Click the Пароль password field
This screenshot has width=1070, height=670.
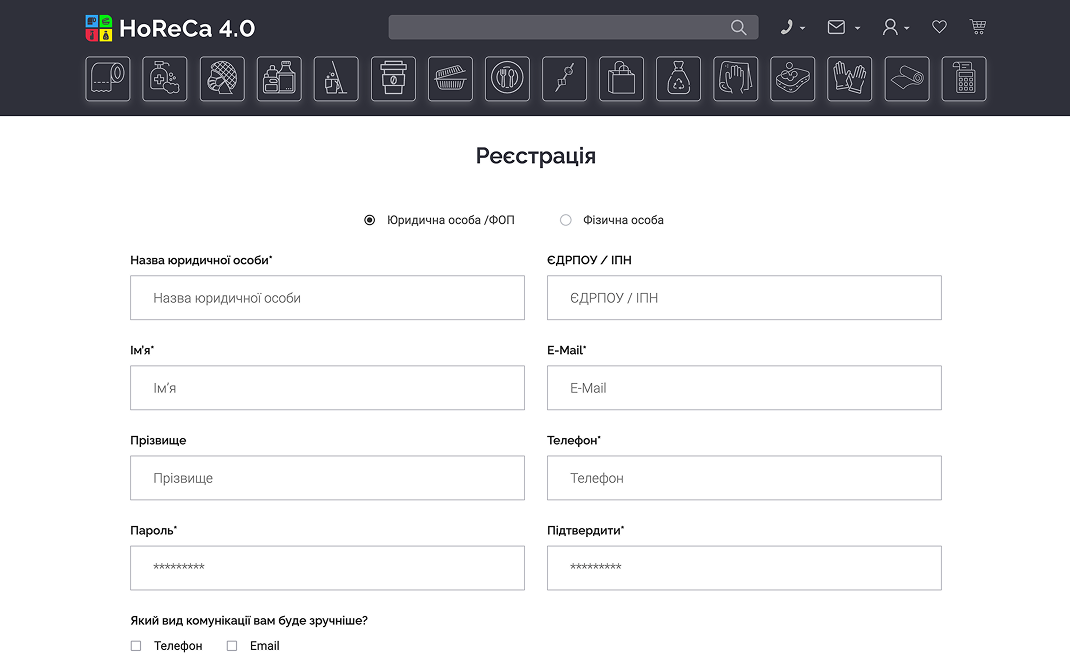(327, 568)
